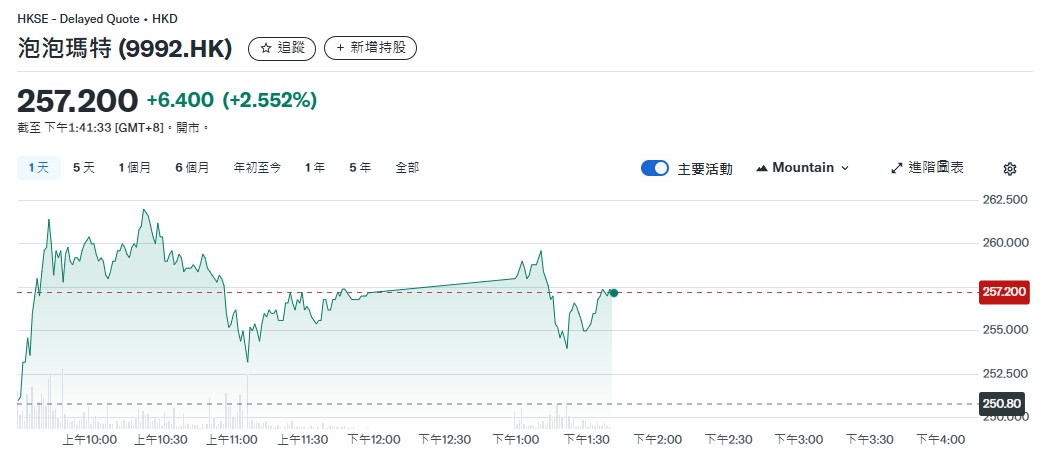1045x459 pixels.
Task: Toggle the 主要活動 switch
Action: click(x=655, y=168)
